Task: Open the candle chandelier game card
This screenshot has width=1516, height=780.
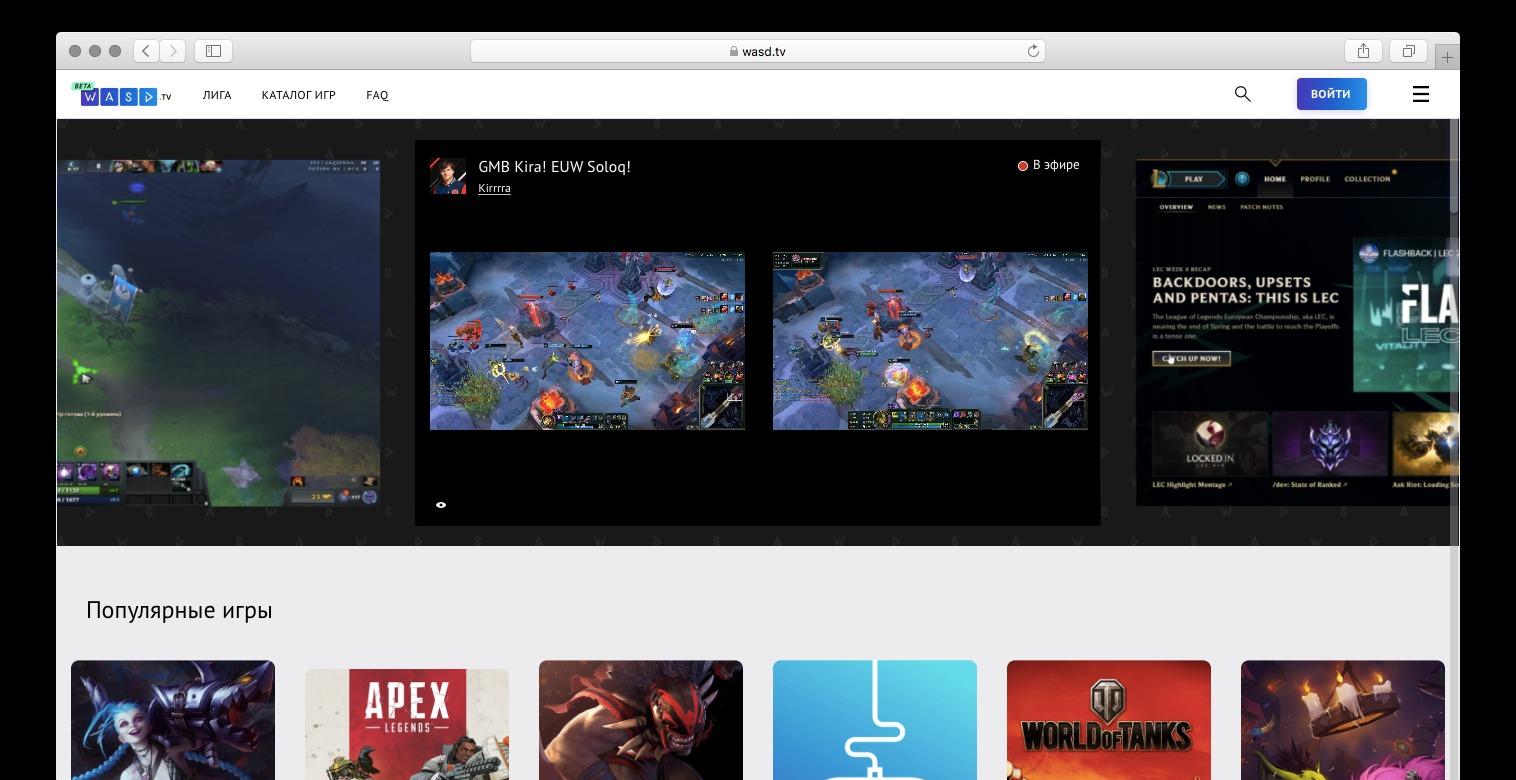Action: (1343, 720)
